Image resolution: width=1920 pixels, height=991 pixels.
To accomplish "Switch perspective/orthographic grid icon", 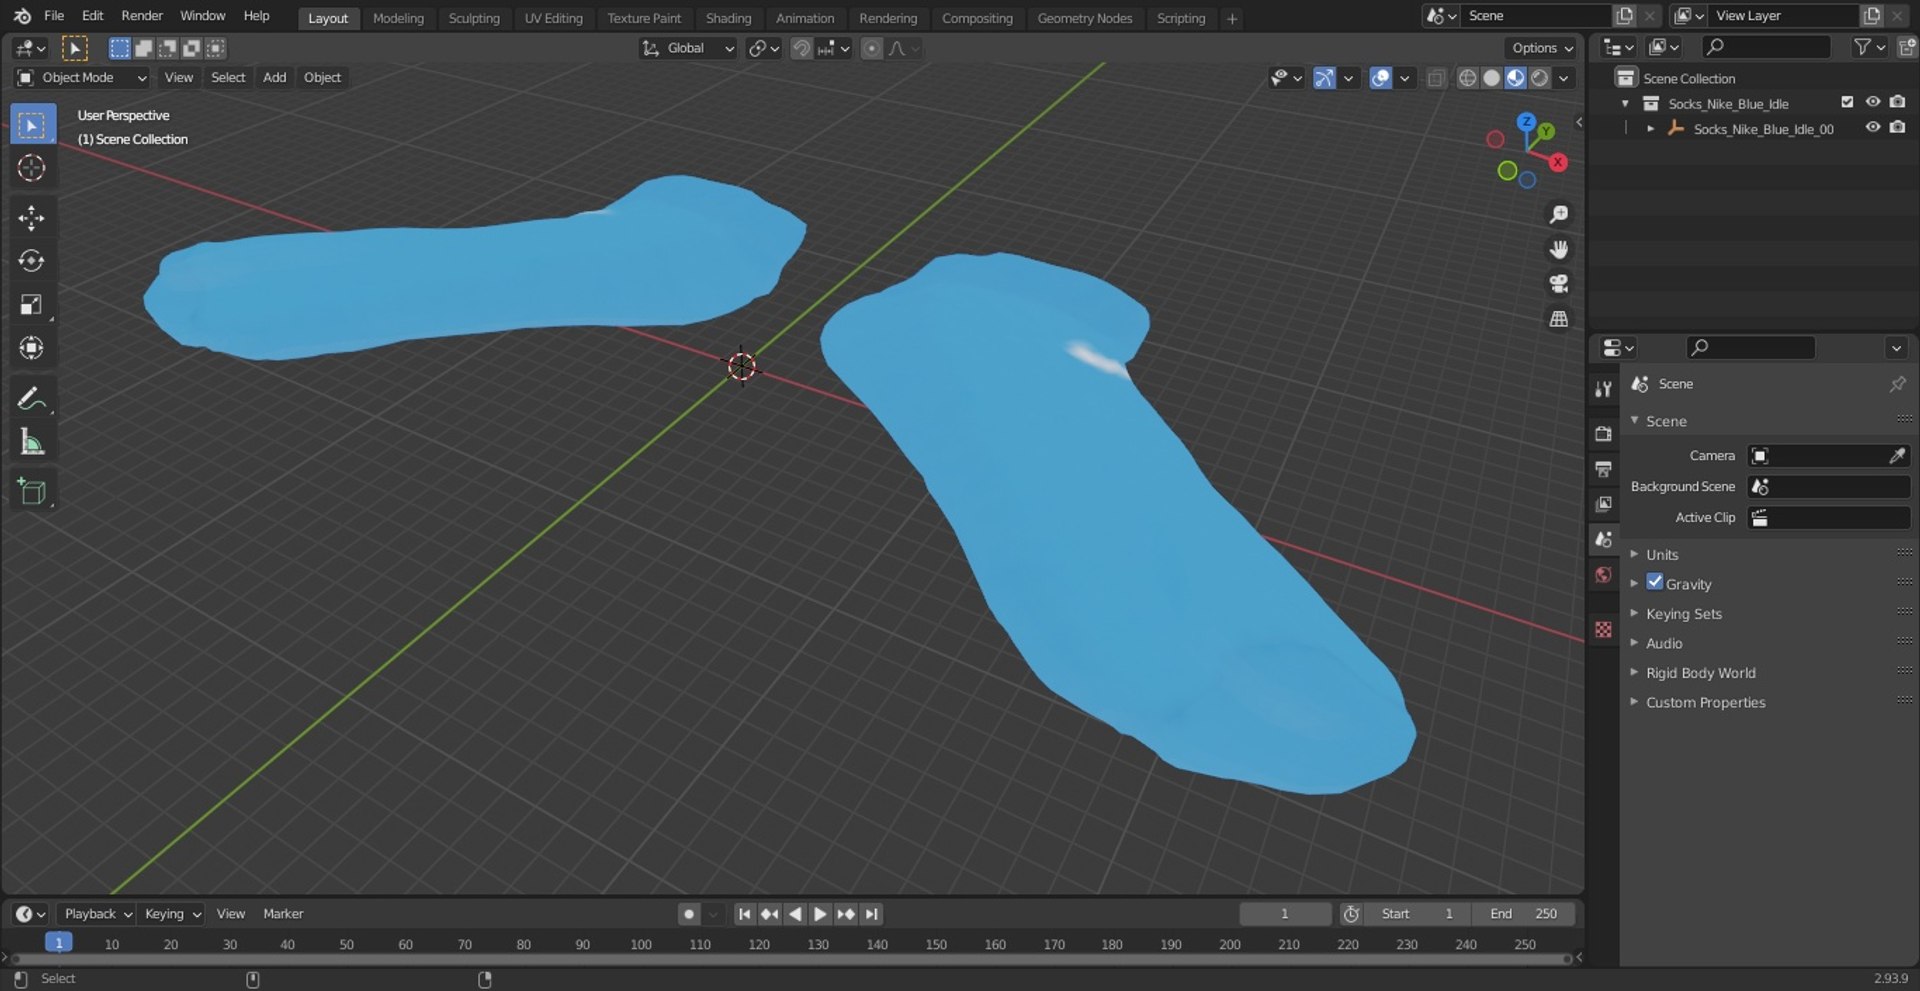I will point(1558,319).
